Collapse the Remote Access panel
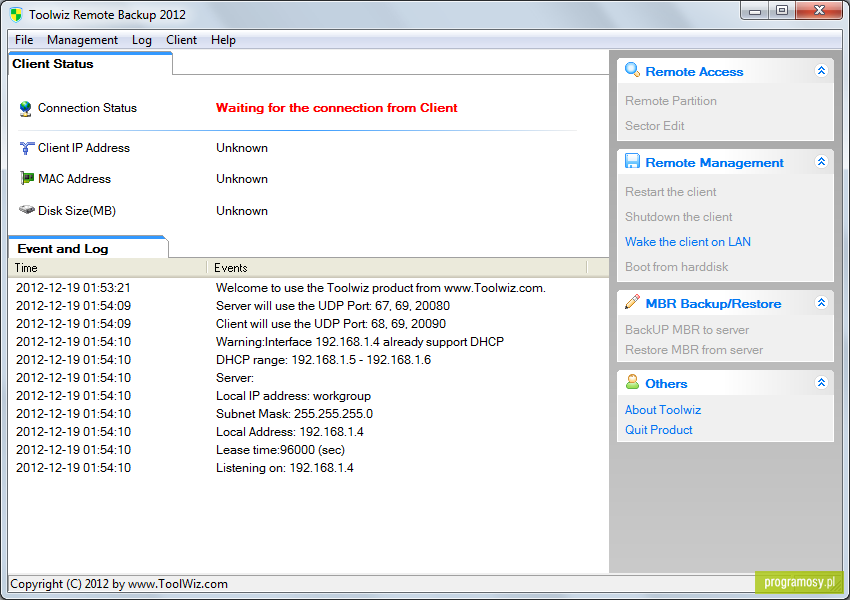This screenshot has height=600, width=850. pos(821,71)
